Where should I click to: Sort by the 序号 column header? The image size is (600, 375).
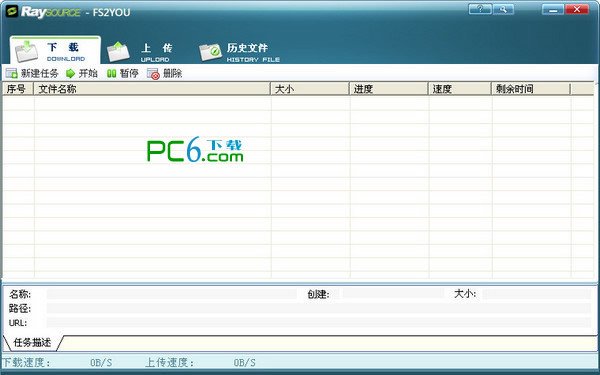coord(18,89)
